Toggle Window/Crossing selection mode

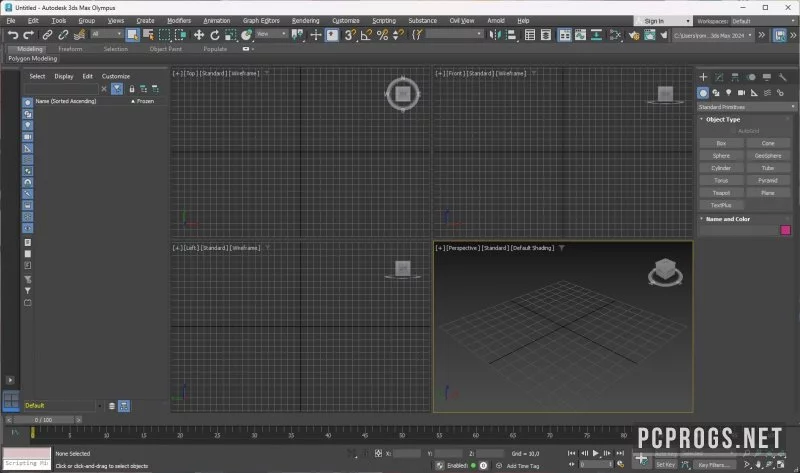(x=181, y=35)
